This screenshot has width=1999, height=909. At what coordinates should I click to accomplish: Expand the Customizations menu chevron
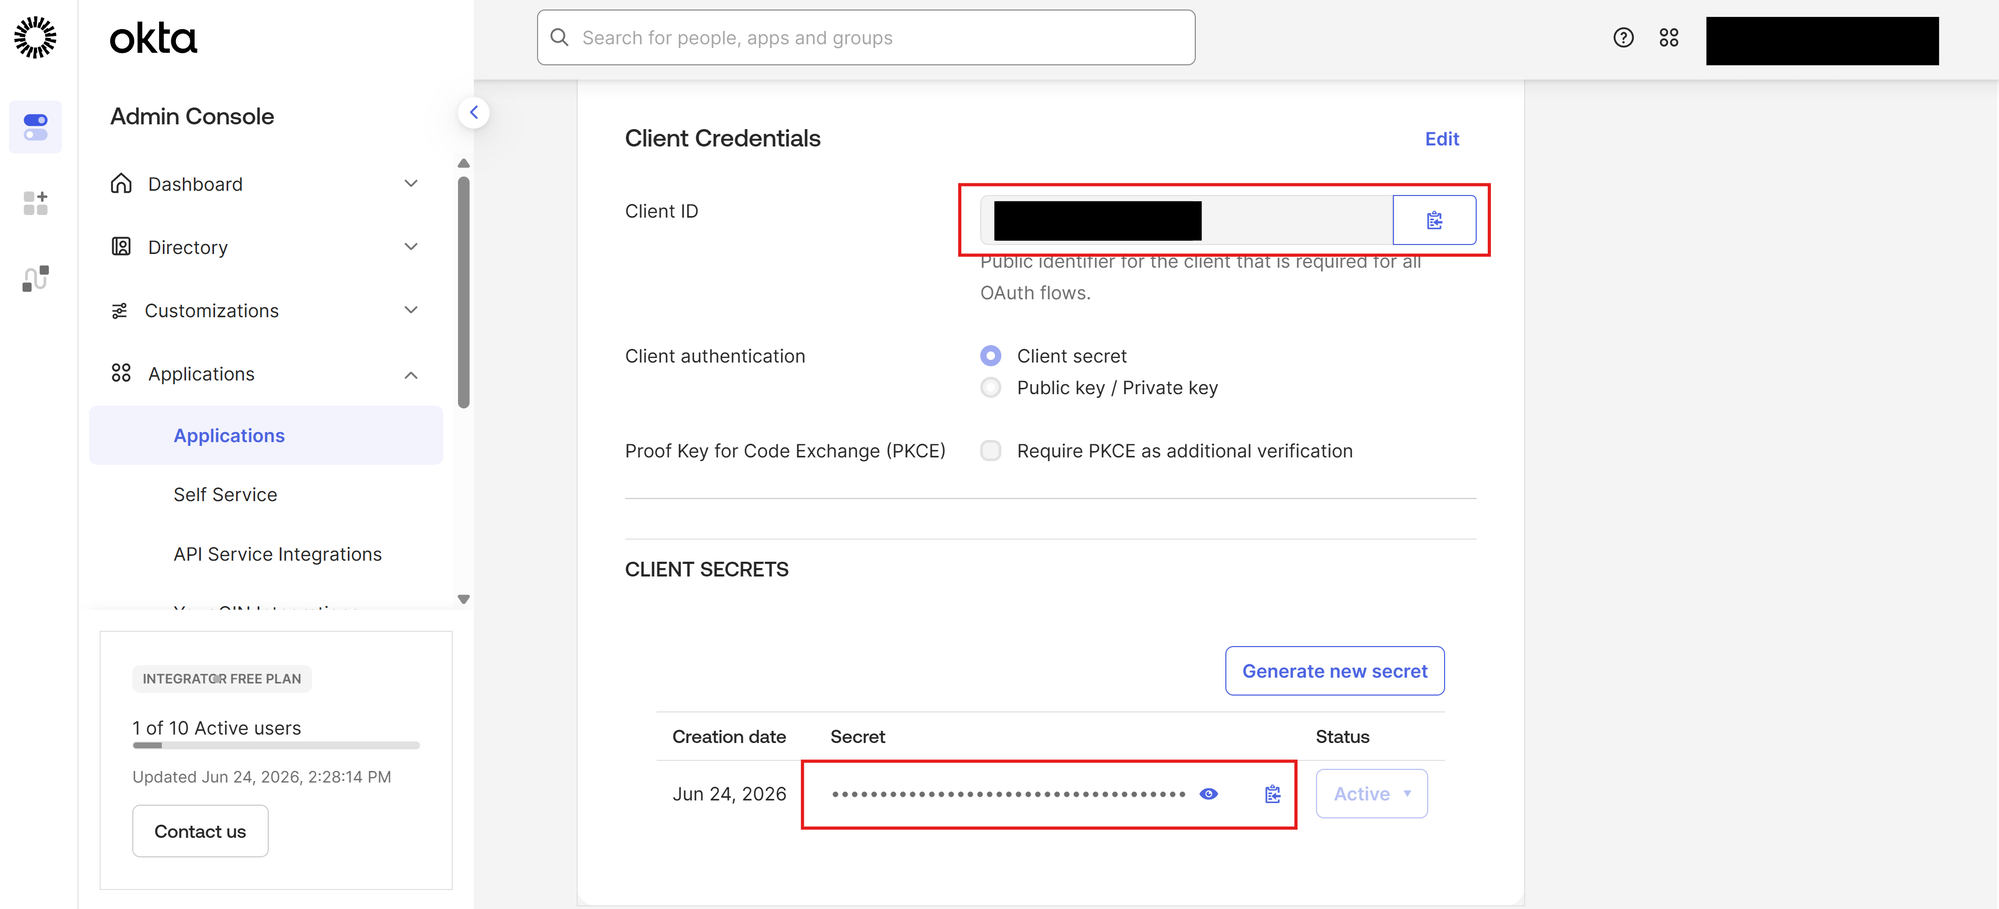(411, 310)
